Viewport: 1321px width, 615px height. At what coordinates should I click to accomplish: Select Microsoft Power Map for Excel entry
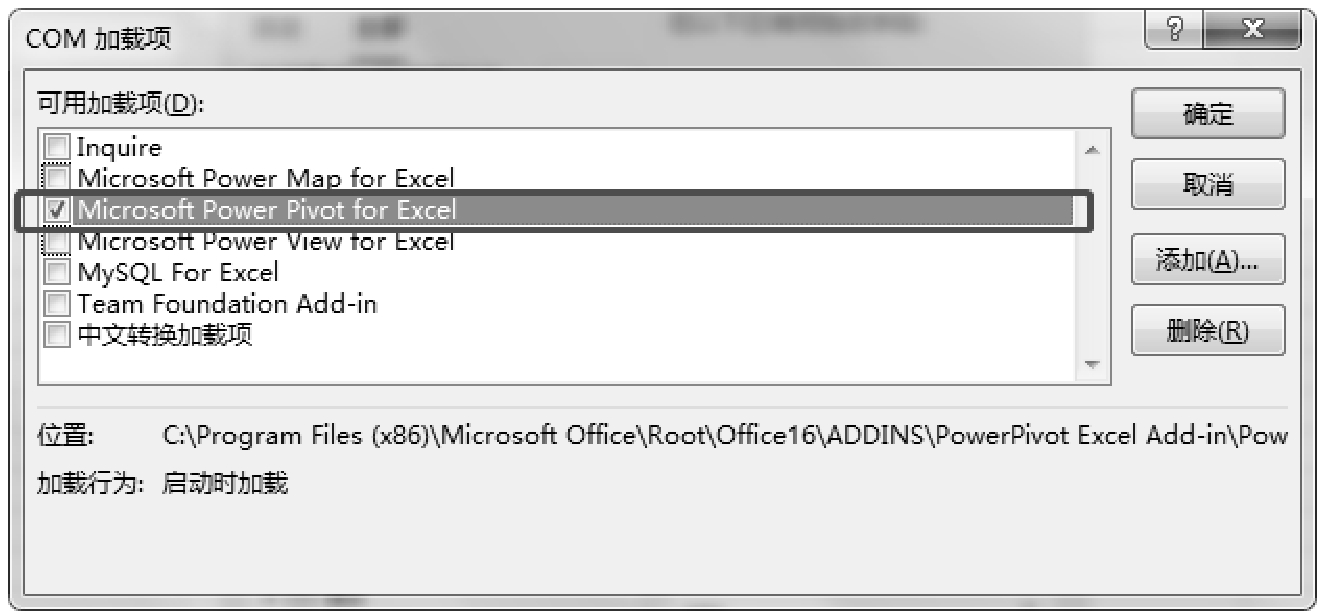(x=266, y=178)
